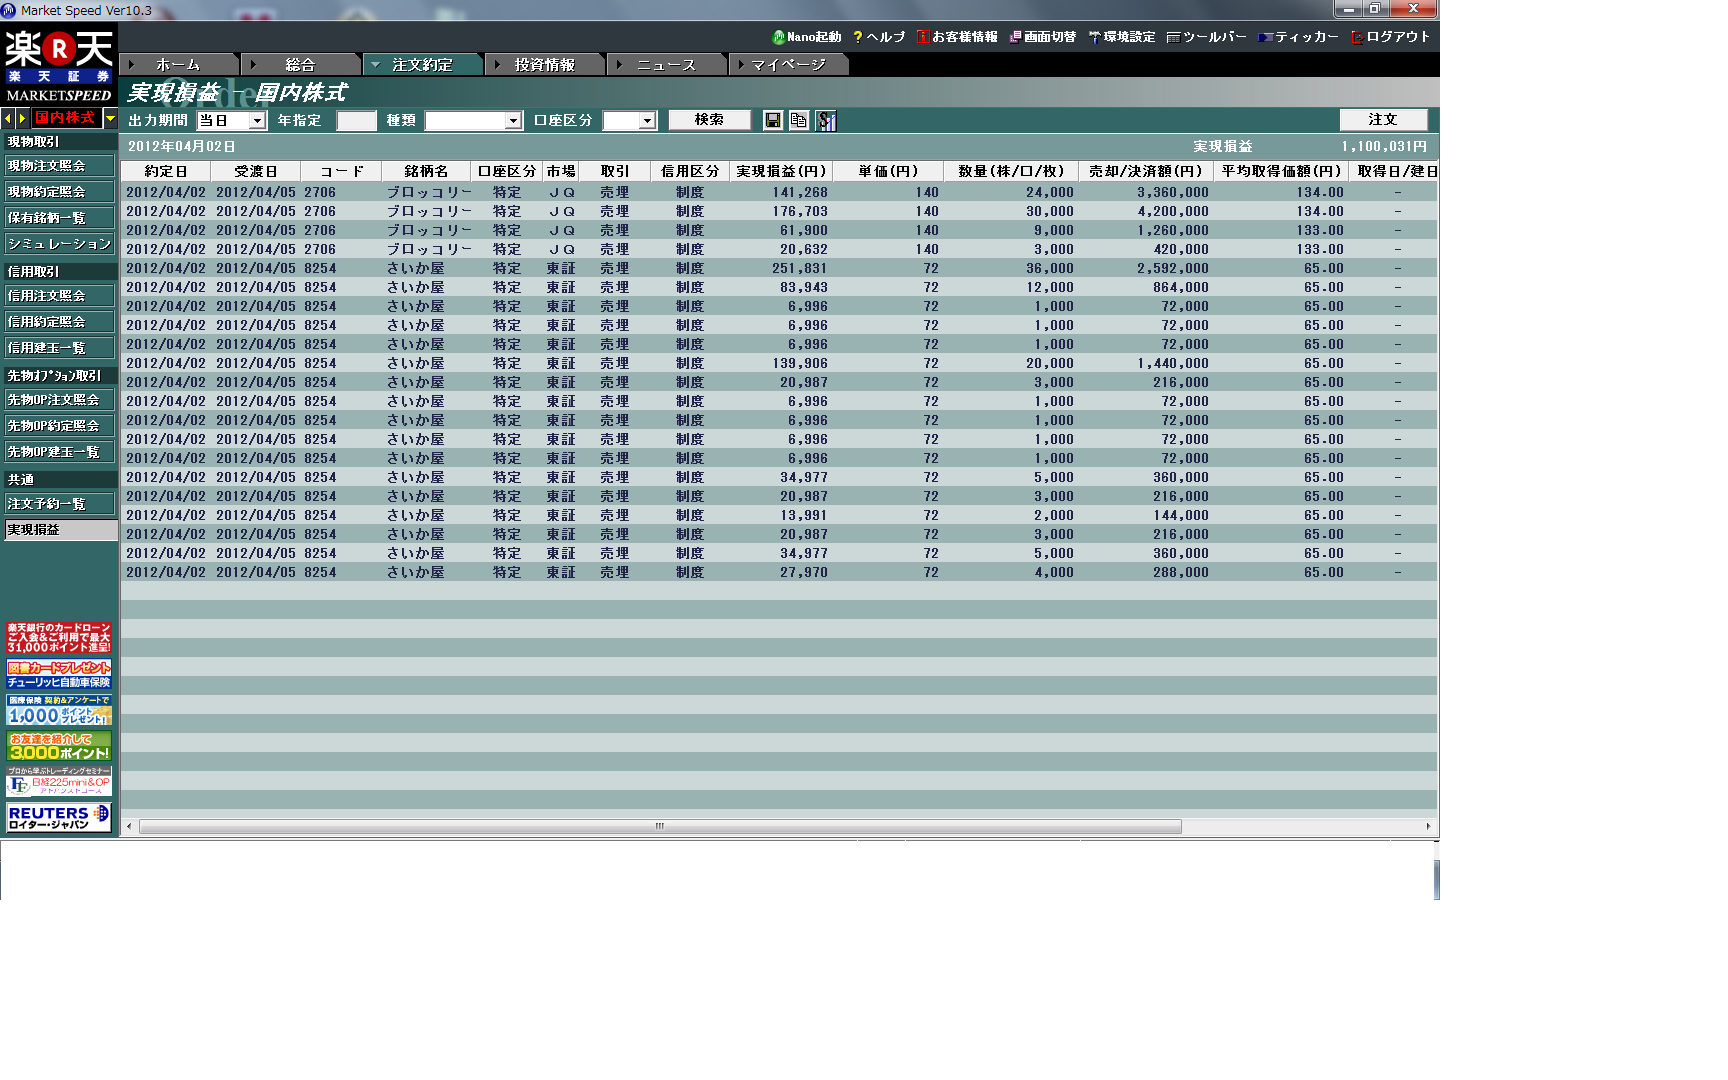Viewport: 1728px width, 1080px height.
Task: Open 信用約定照会 in the sidebar
Action: 59,322
